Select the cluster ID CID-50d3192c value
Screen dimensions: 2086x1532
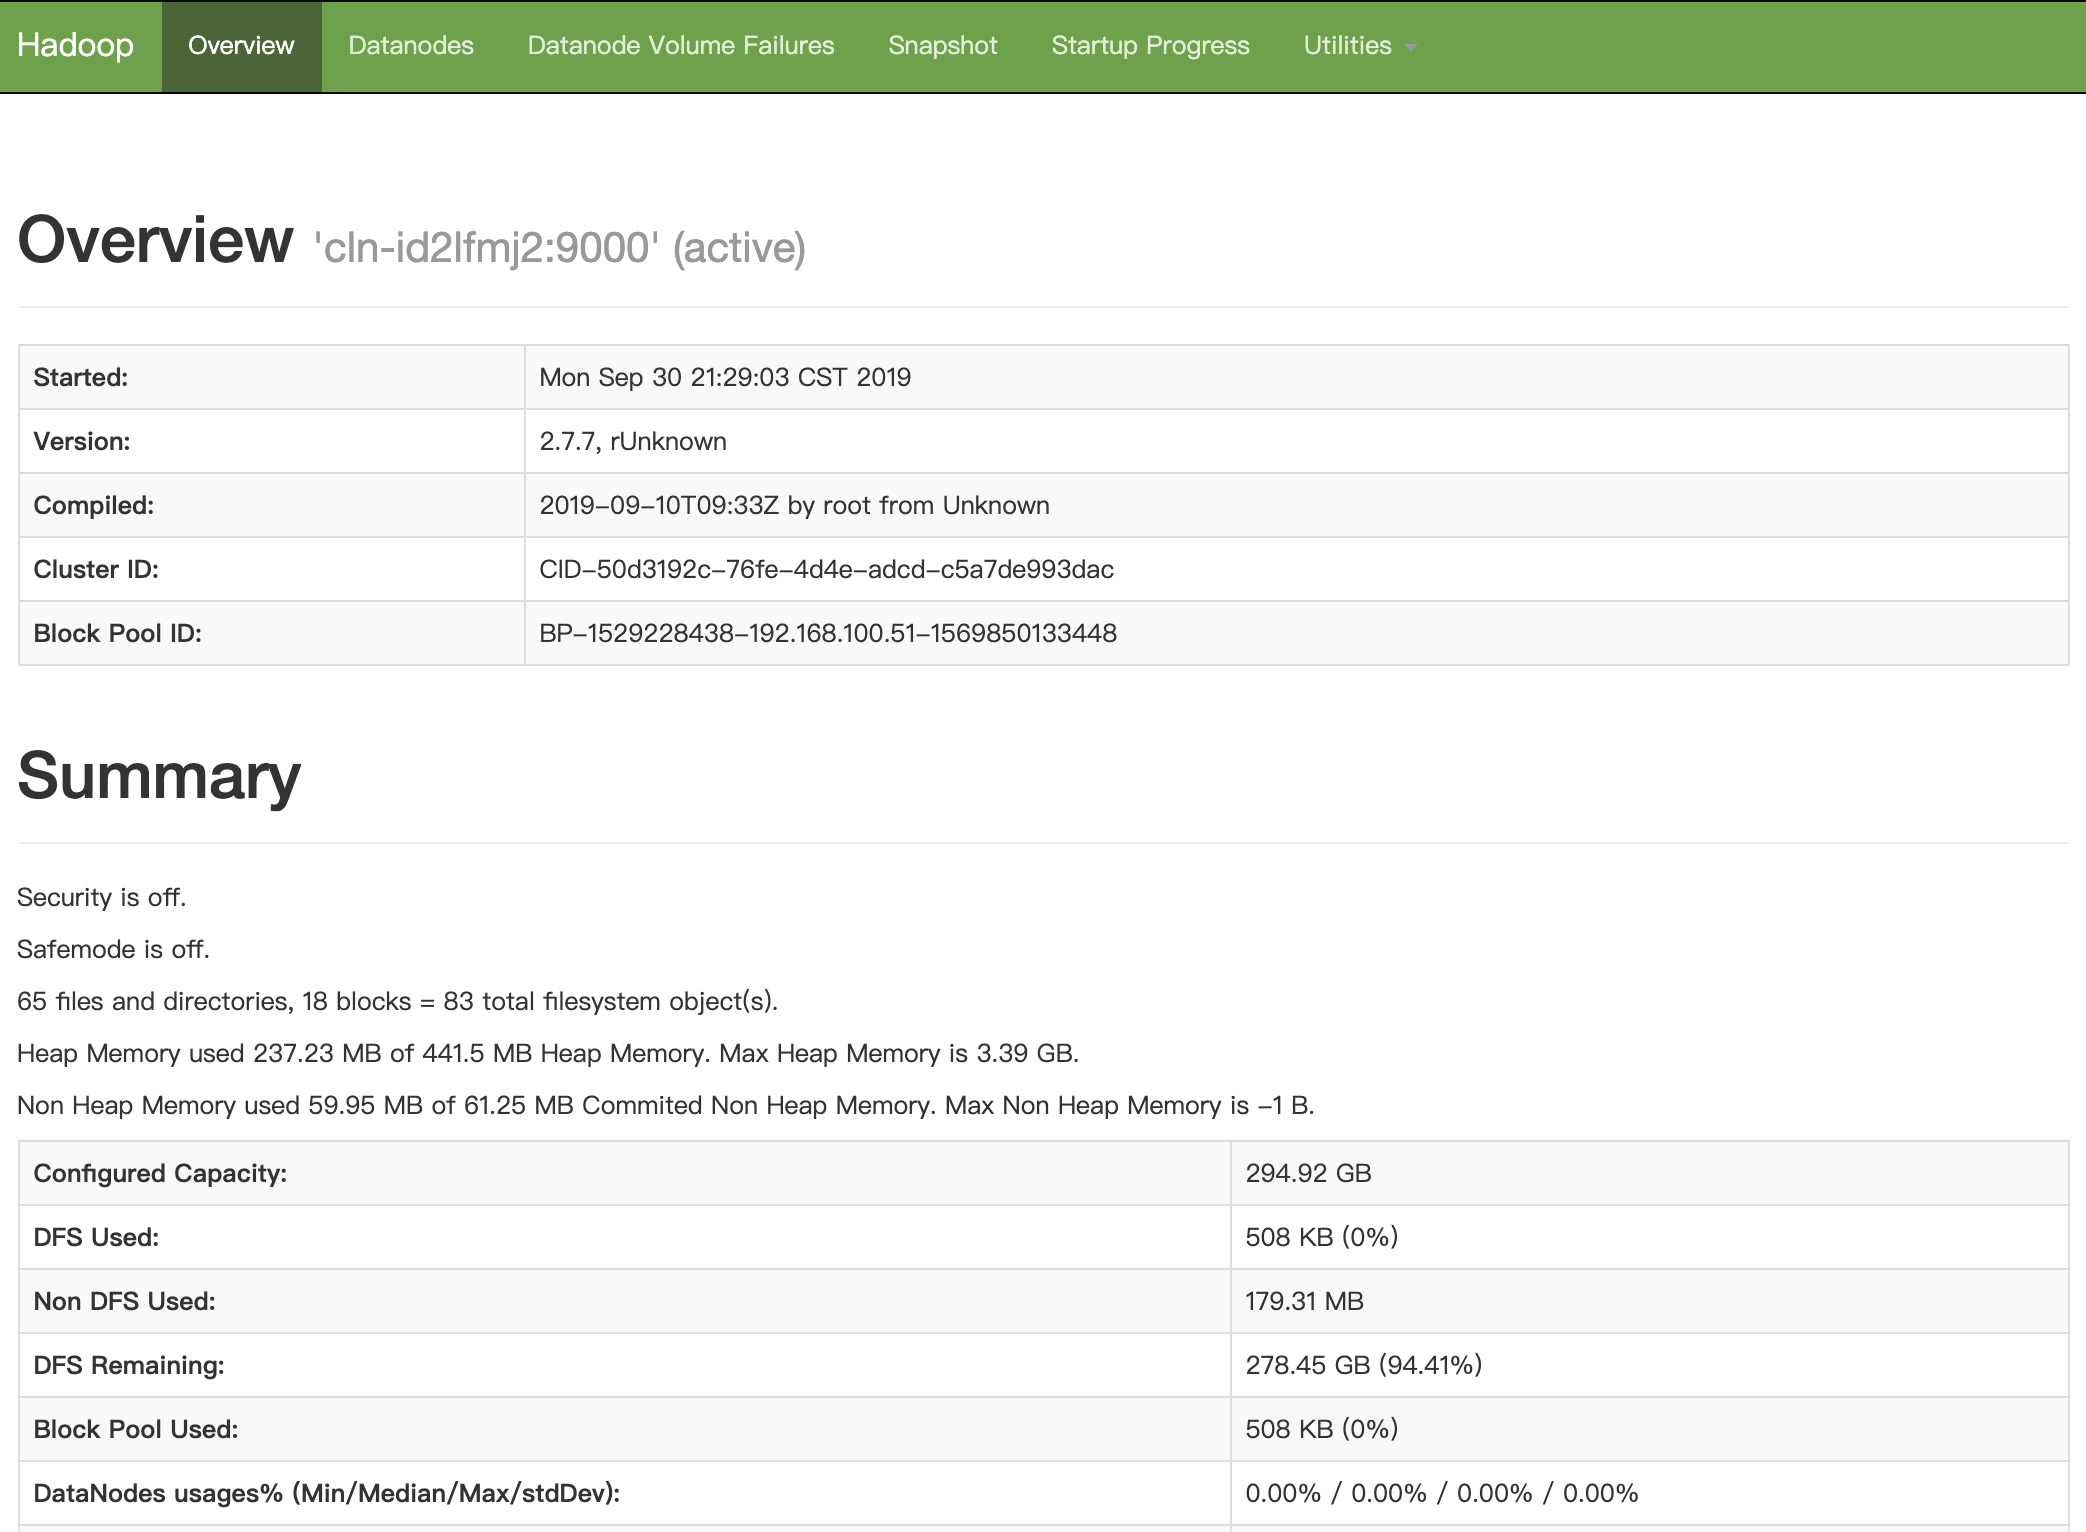pos(826,569)
